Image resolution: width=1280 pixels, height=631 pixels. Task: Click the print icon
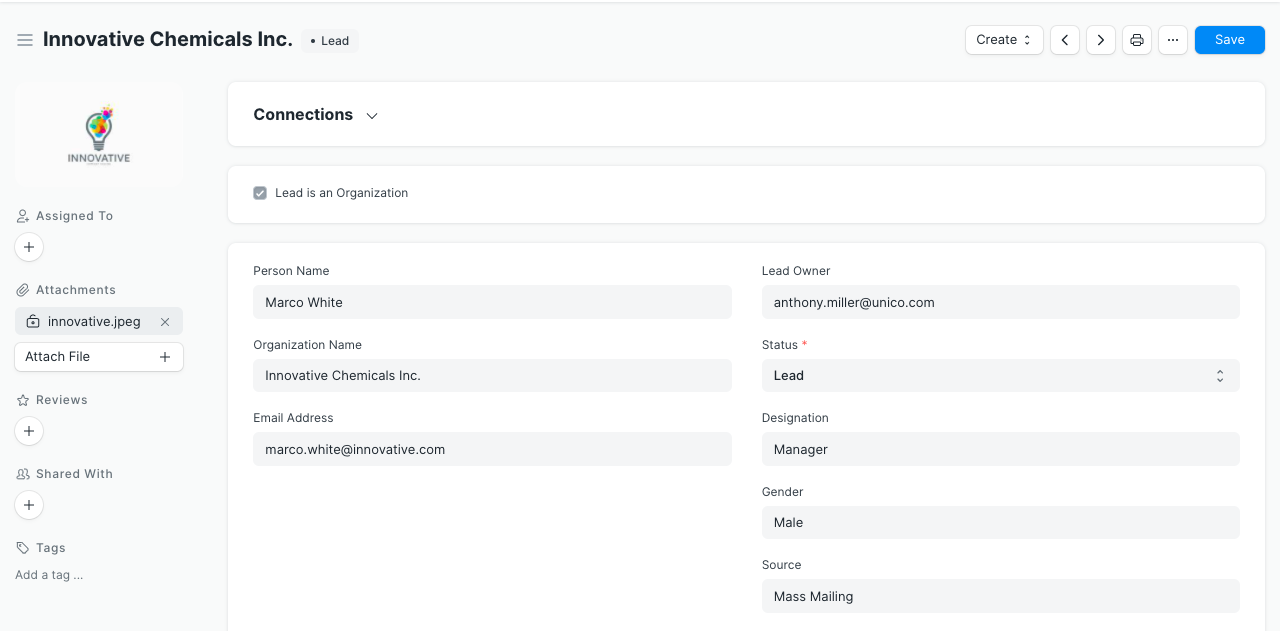coord(1136,40)
